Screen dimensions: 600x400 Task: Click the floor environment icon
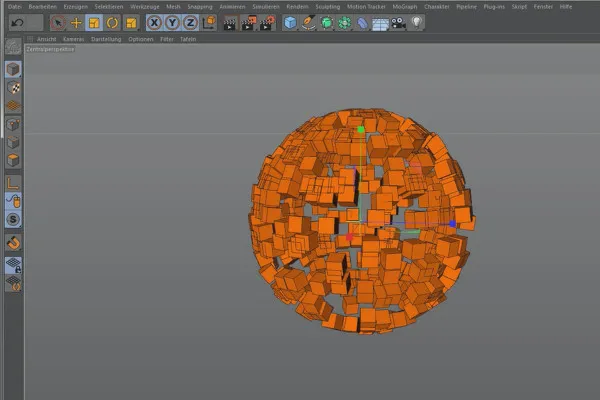coord(380,24)
